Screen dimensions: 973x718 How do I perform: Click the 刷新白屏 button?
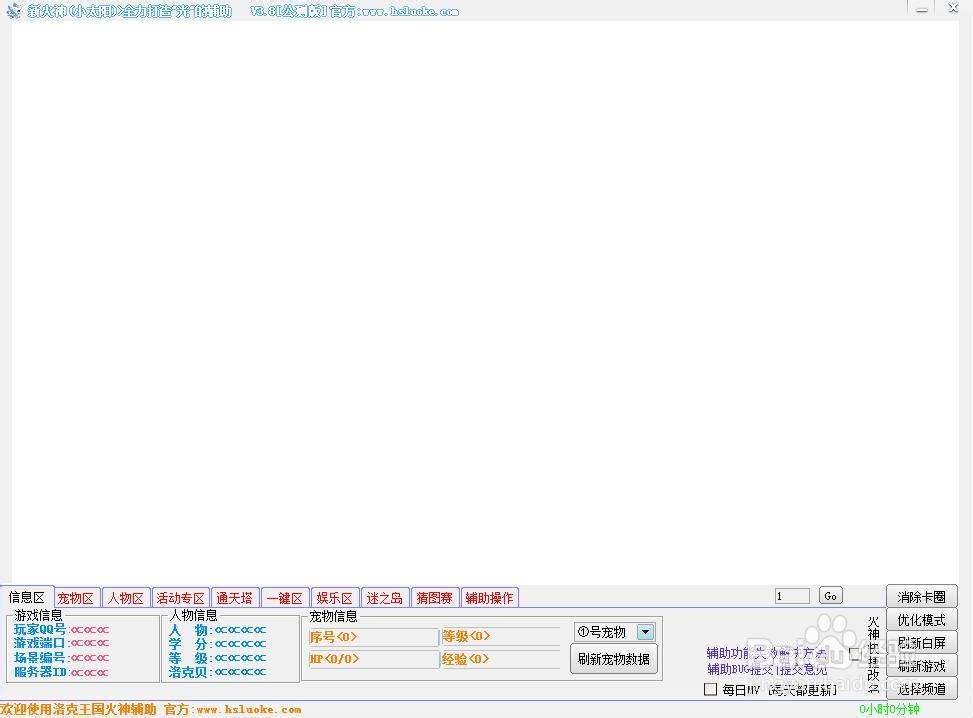coord(921,643)
